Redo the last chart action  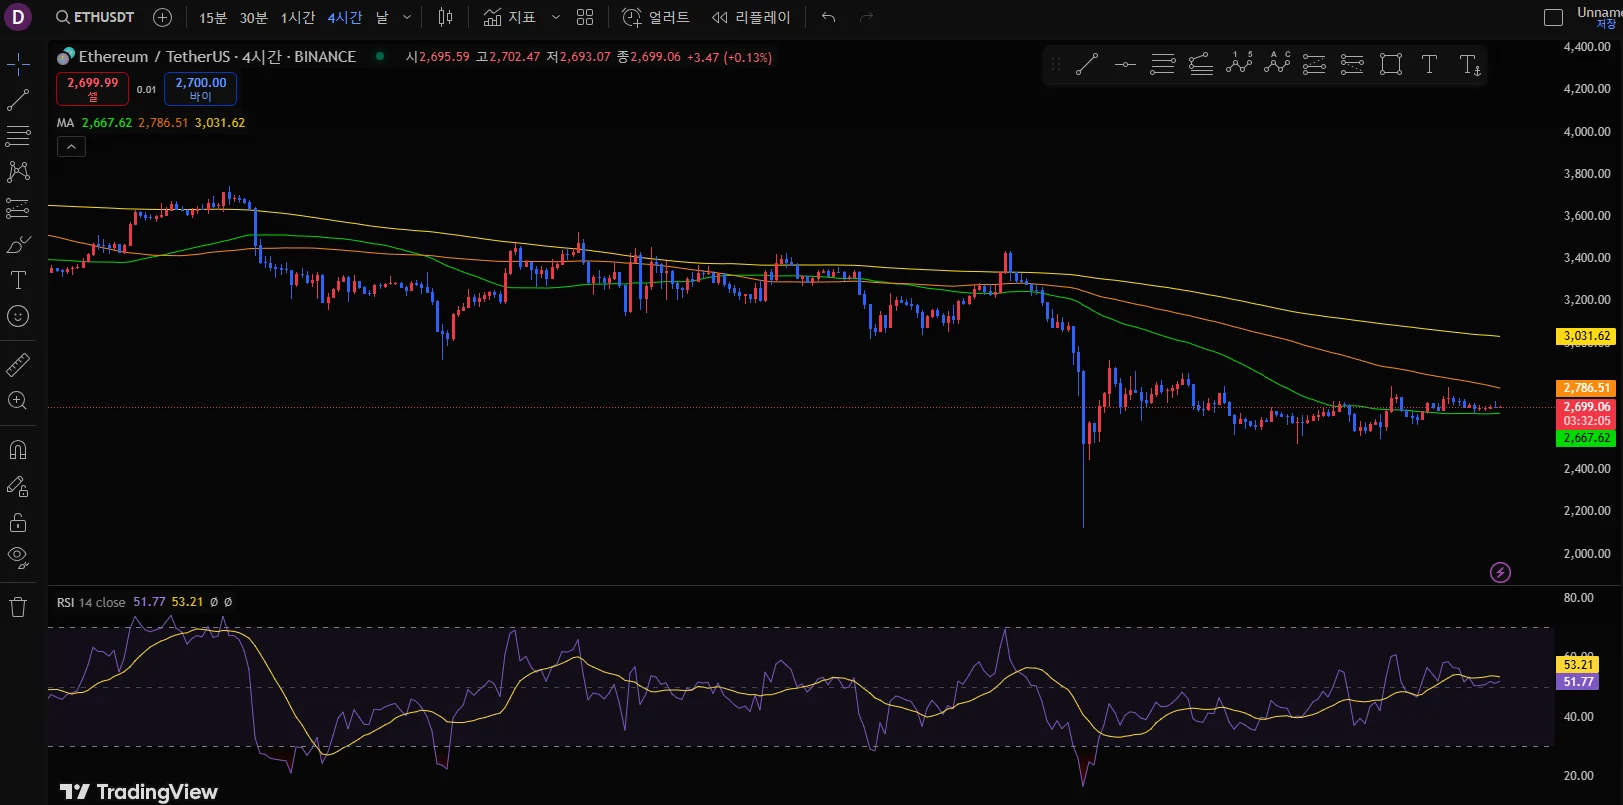coord(866,17)
